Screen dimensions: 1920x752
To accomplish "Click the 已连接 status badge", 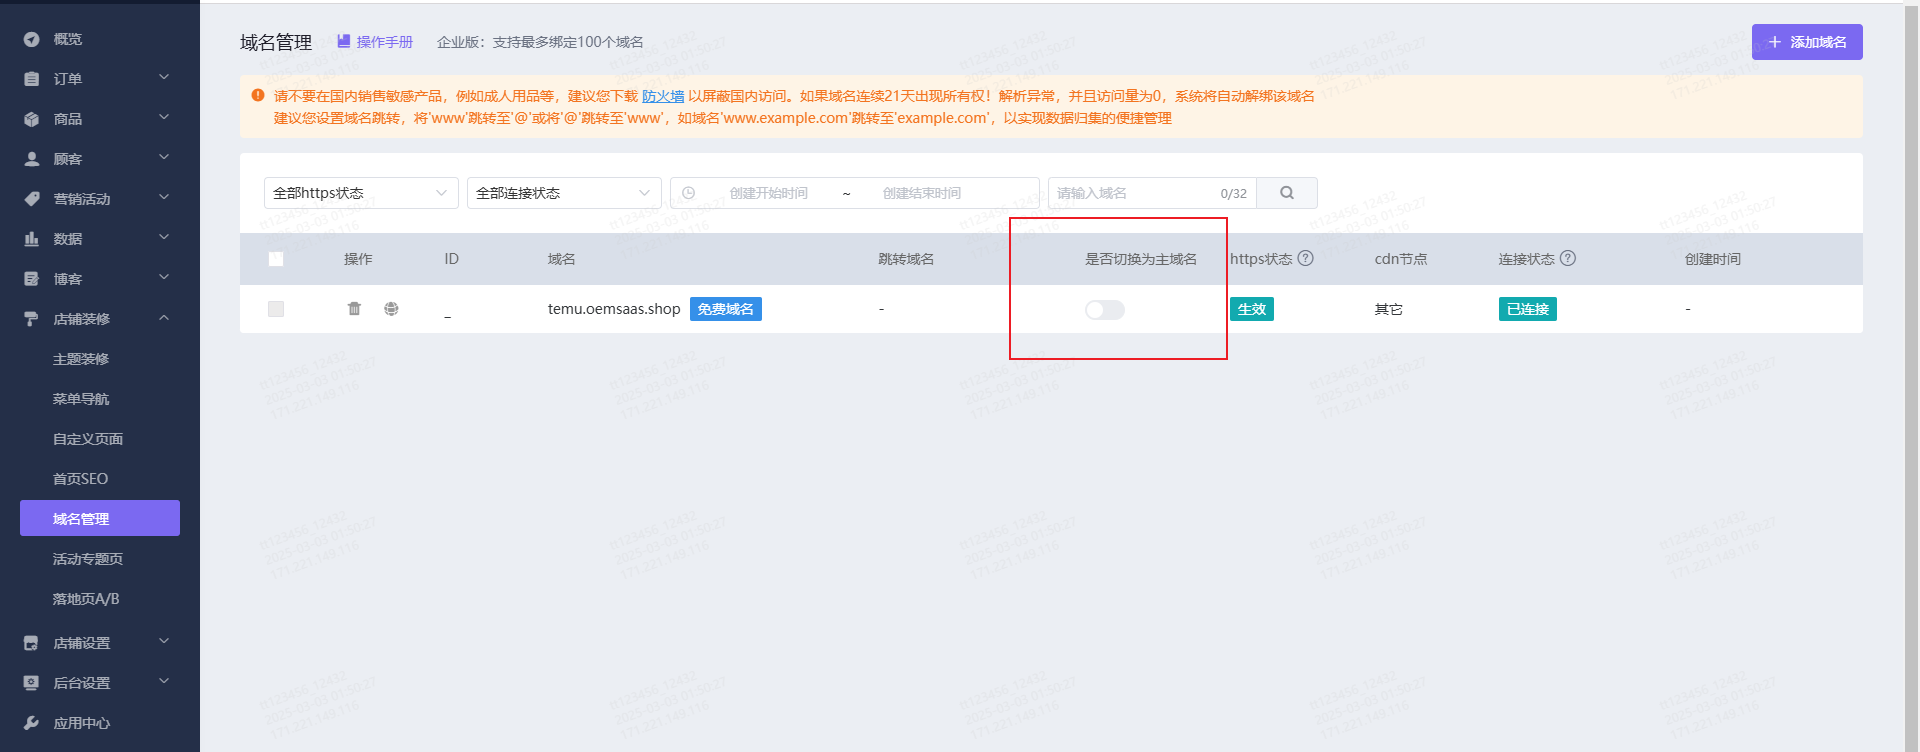I will 1528,309.
